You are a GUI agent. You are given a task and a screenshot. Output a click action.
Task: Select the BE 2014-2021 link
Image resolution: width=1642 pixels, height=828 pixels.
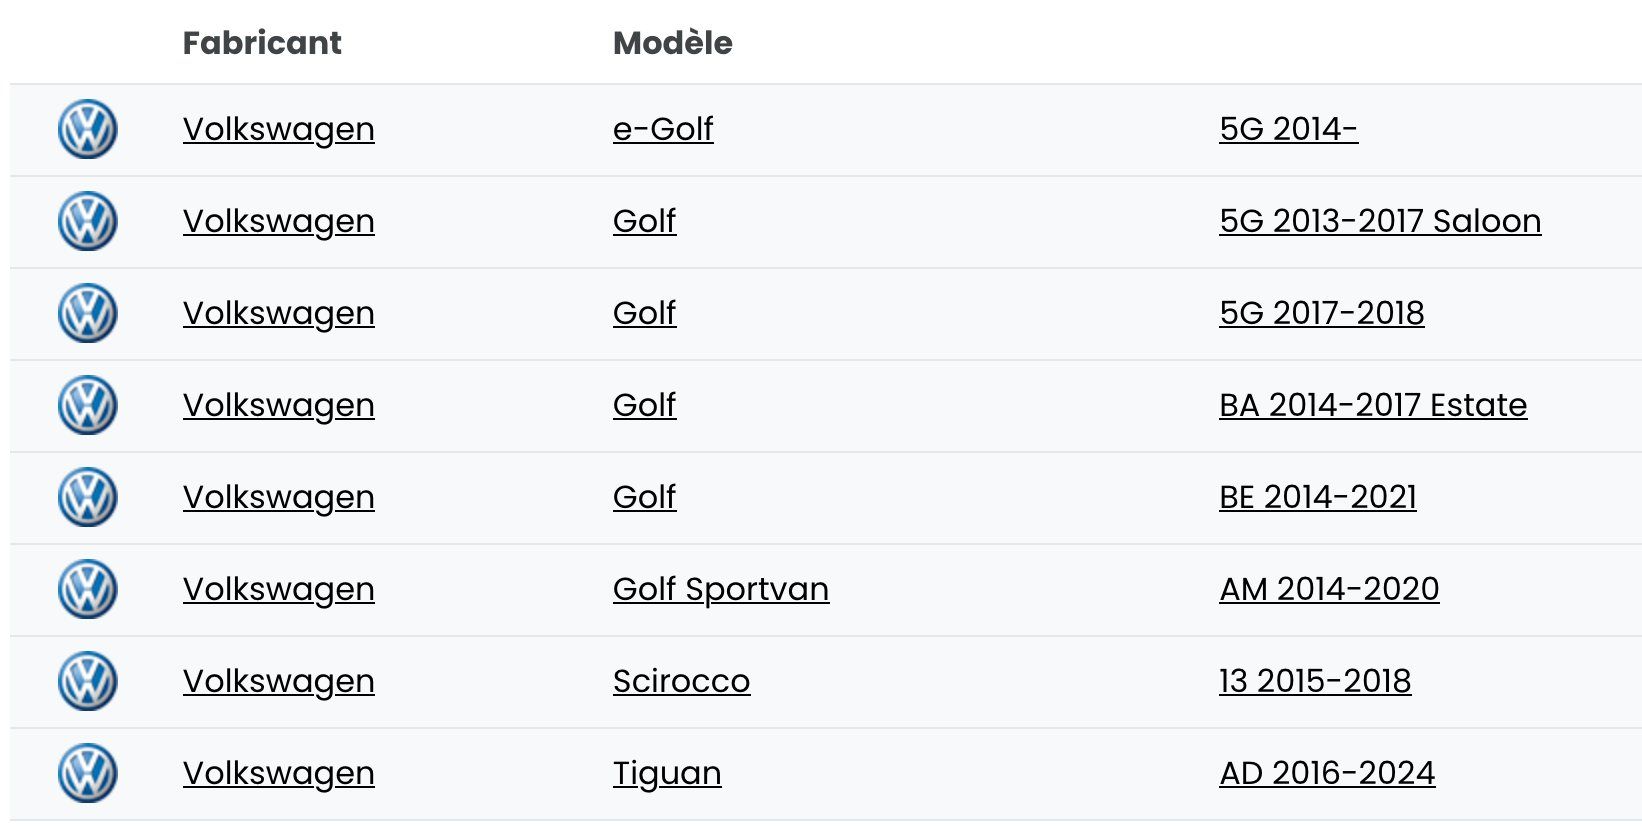(1317, 497)
